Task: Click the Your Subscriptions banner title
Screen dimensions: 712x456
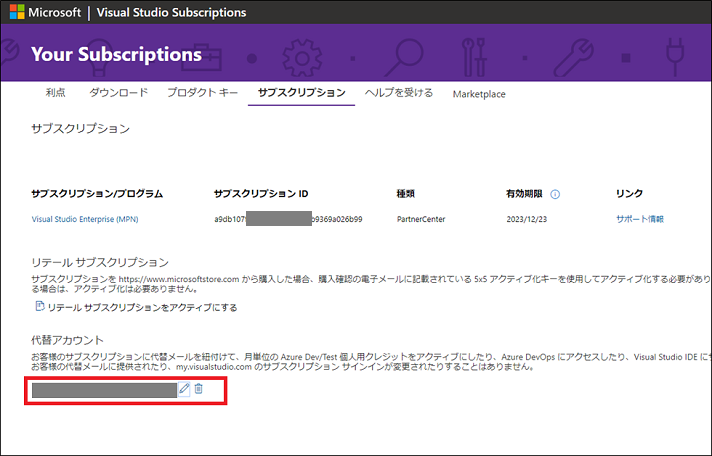Action: [x=116, y=54]
